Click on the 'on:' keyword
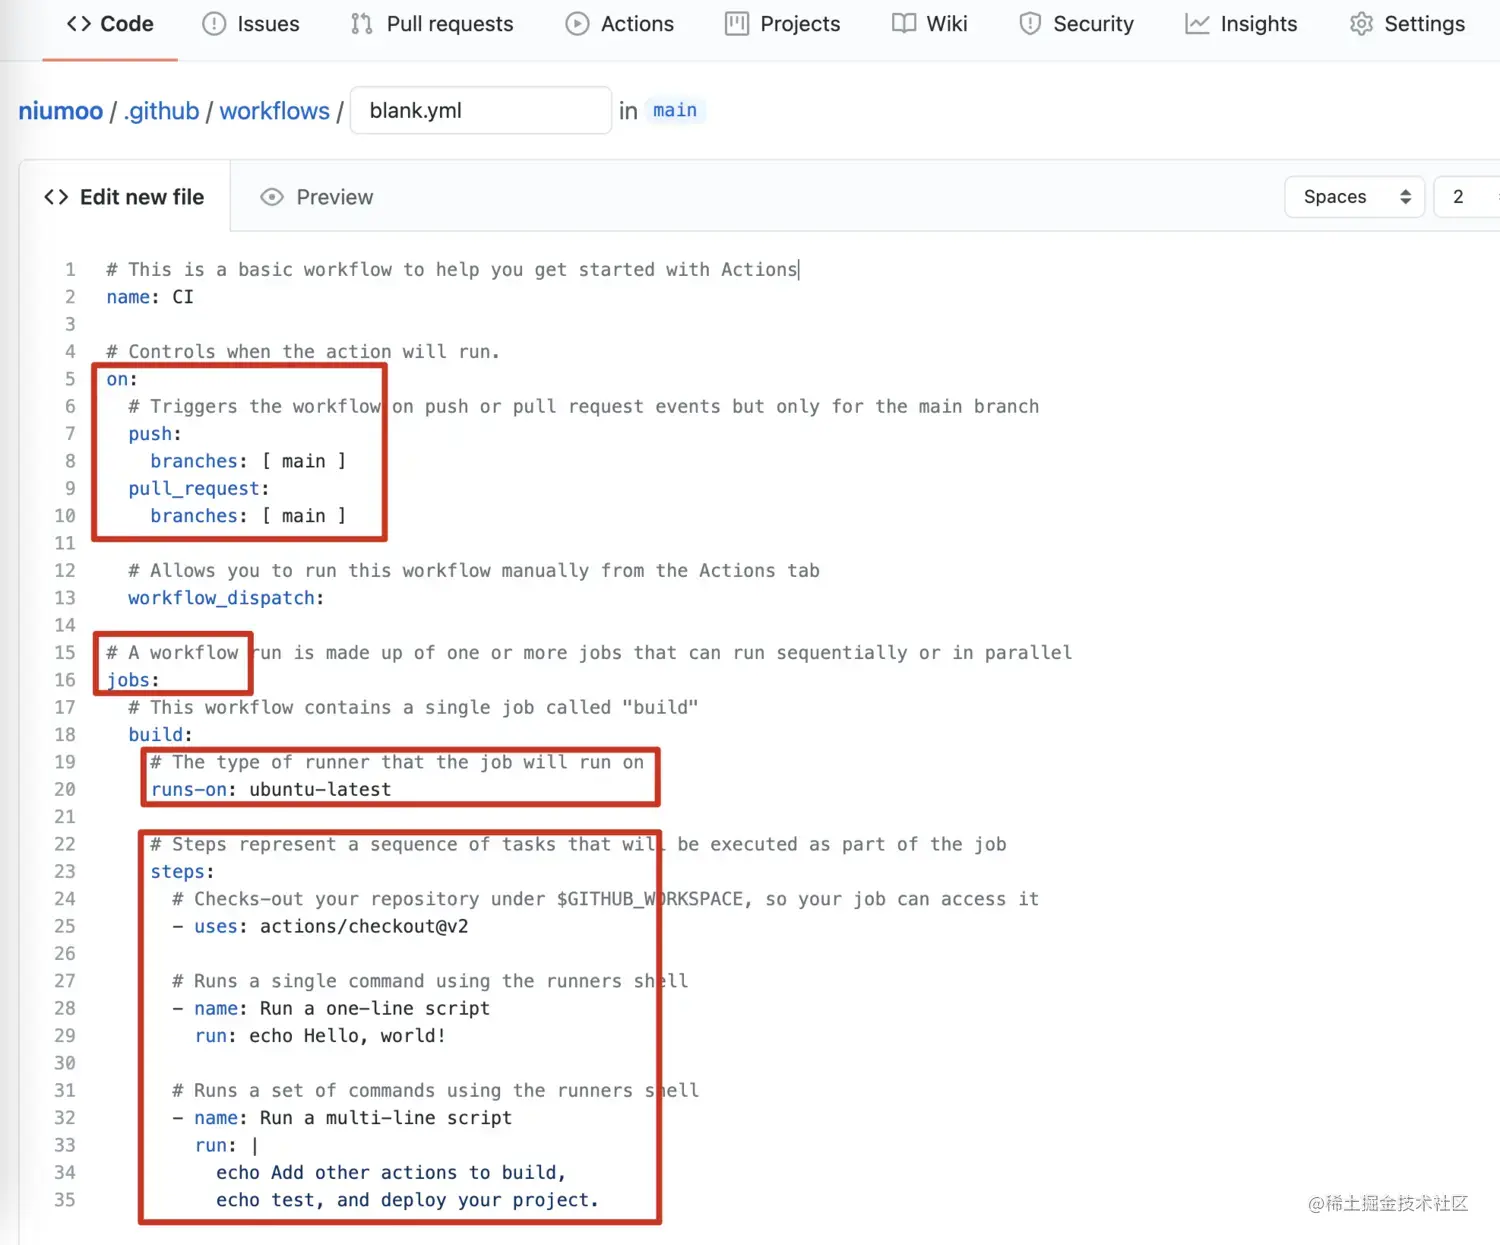Image resolution: width=1500 pixels, height=1245 pixels. point(122,379)
